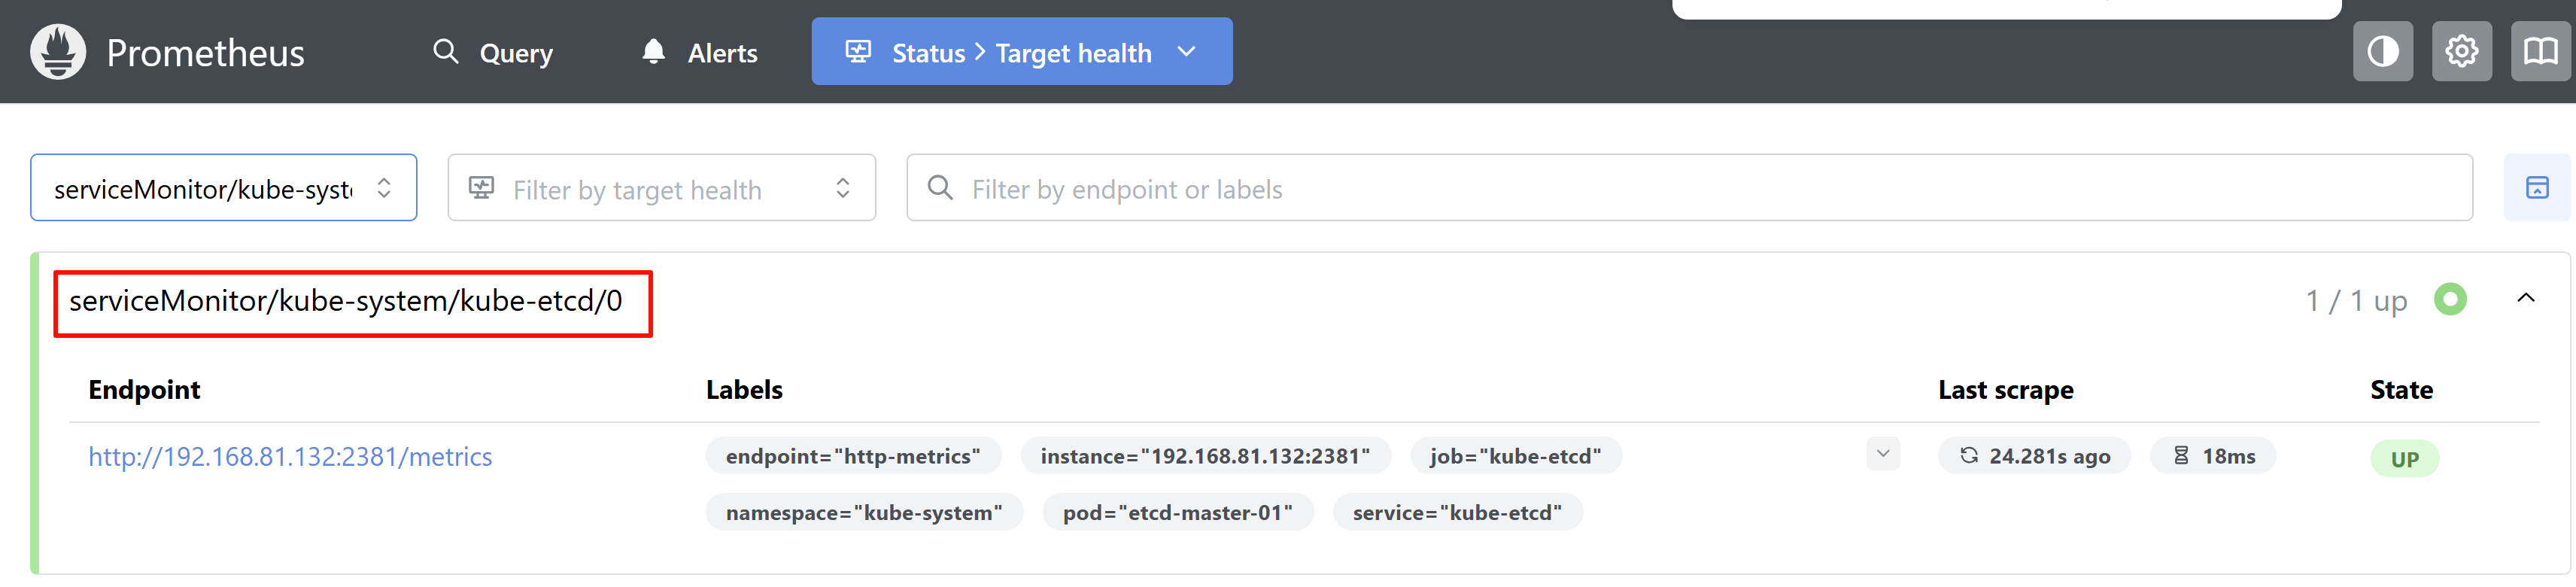The image size is (2576, 587).
Task: Focus the Filter by endpoint or labels field
Action: 1700,188
